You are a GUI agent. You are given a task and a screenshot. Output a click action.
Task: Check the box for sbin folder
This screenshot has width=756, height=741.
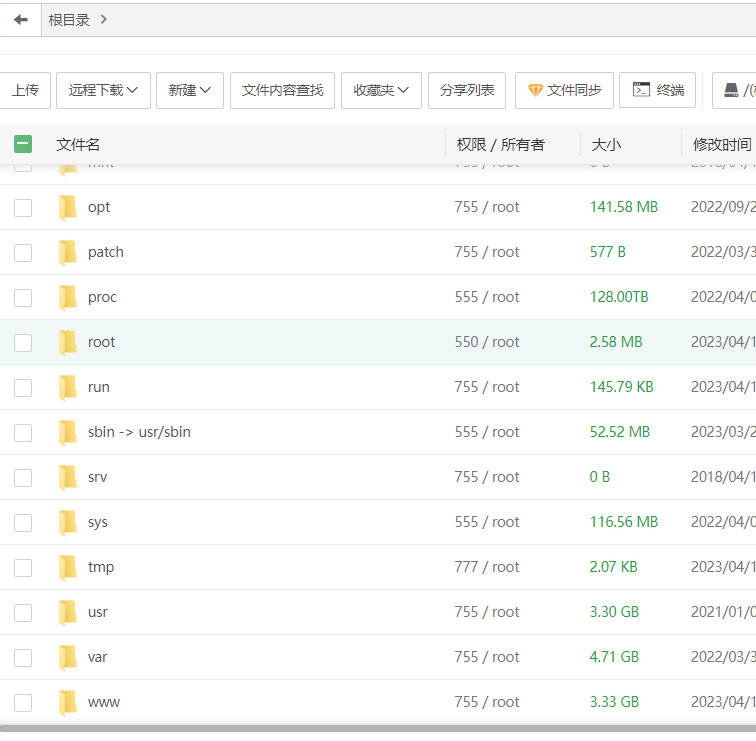click(23, 433)
